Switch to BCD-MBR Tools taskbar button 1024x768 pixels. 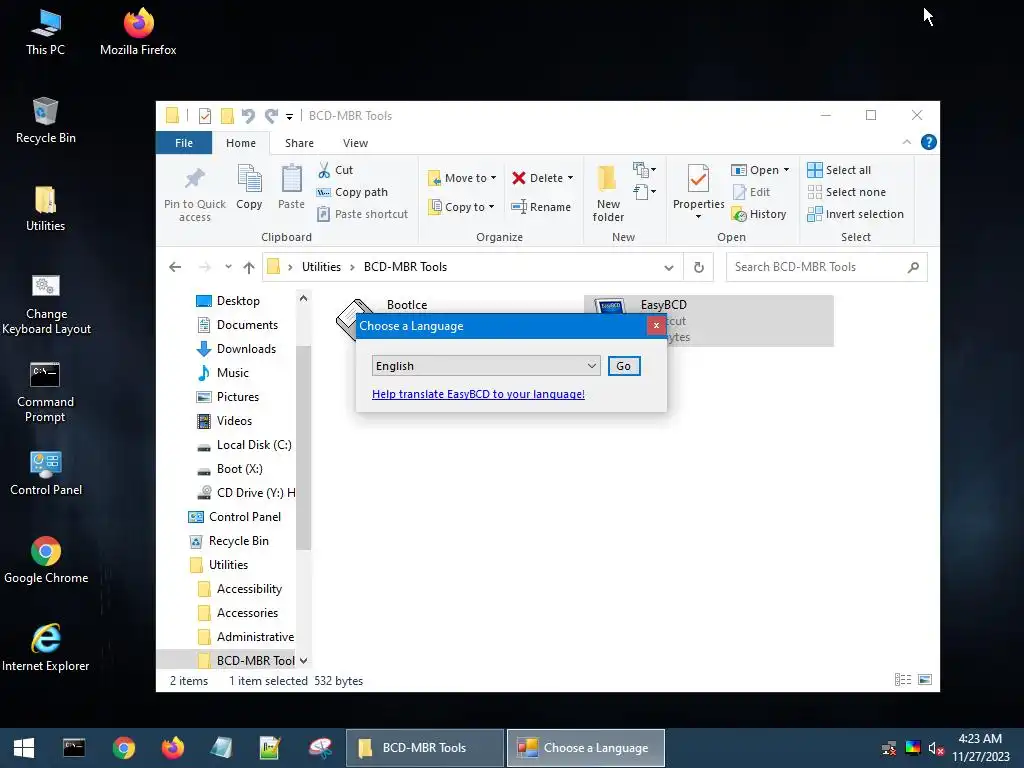click(x=424, y=748)
